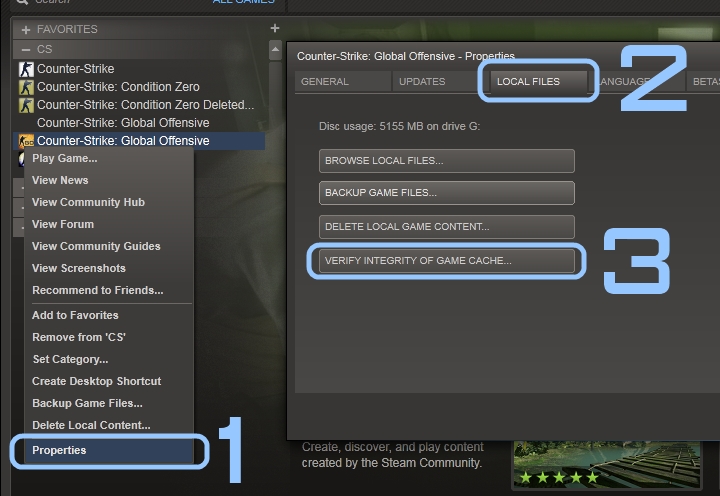Click BACKUP GAME FILES button
This screenshot has width=720, height=496.
[x=447, y=193]
